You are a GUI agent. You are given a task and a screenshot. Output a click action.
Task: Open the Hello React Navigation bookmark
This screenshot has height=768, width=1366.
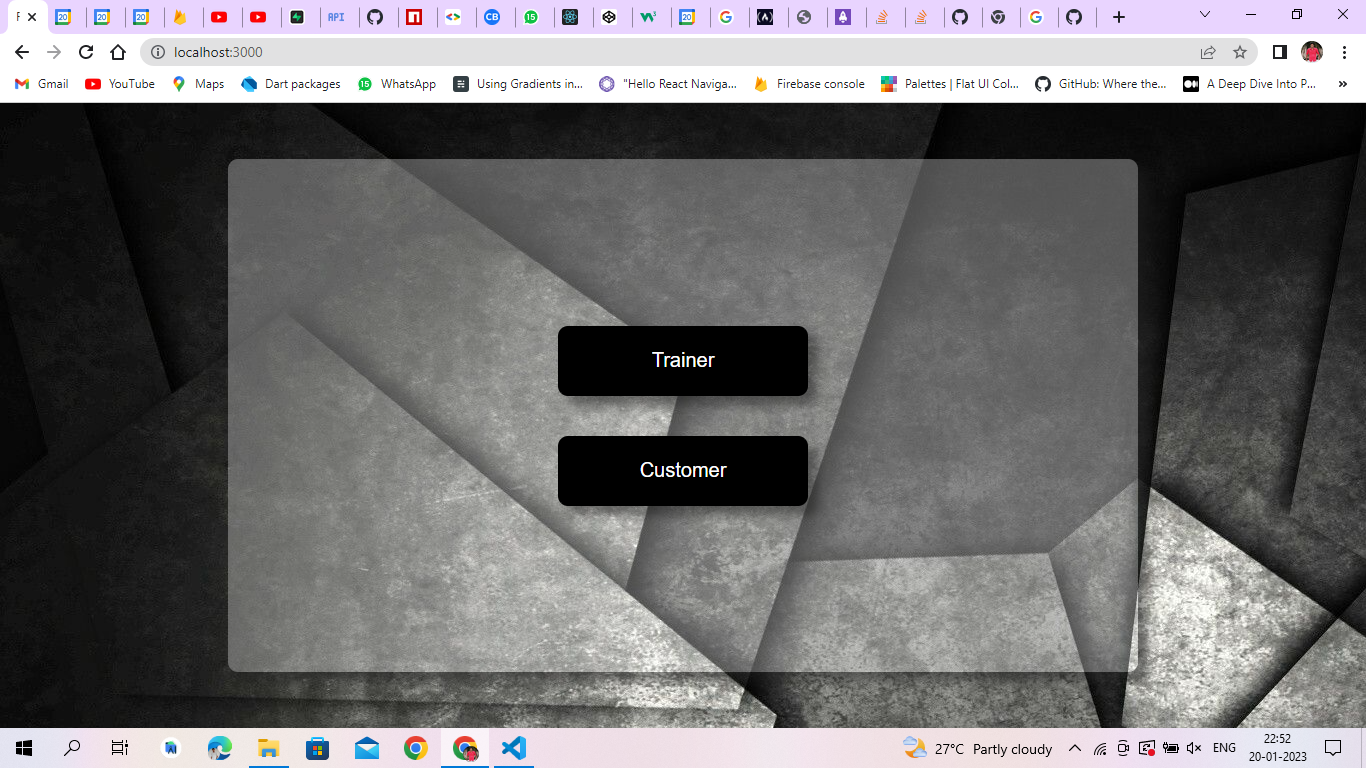coord(668,84)
